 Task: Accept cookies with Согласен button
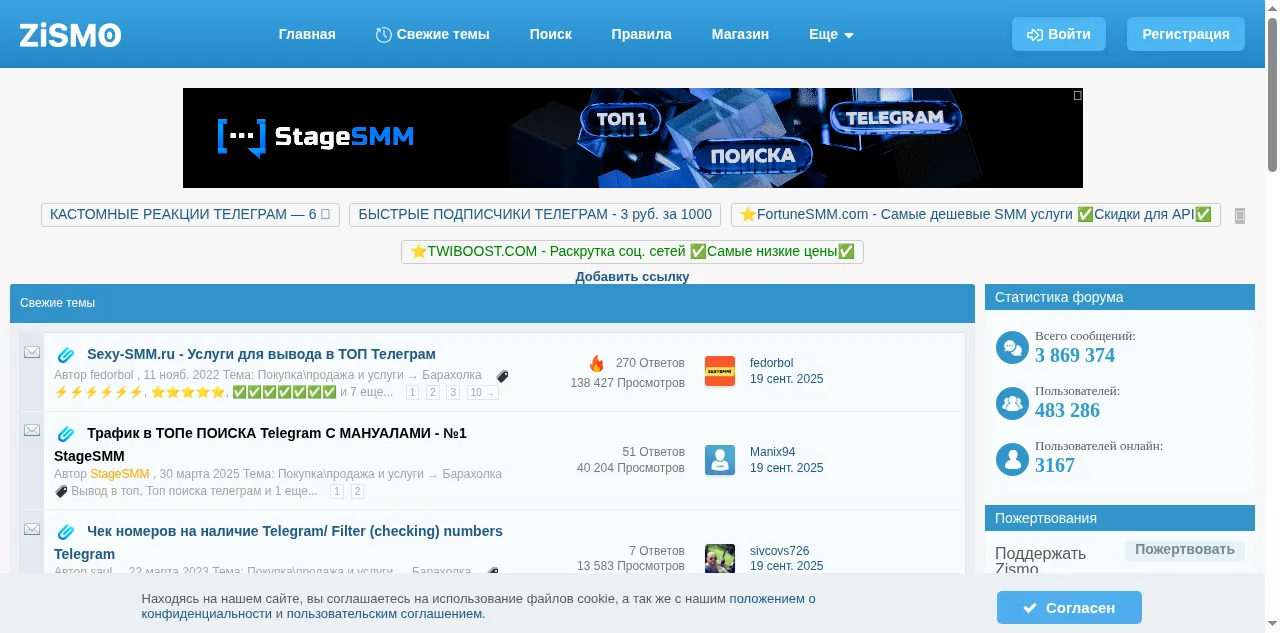tap(1069, 607)
